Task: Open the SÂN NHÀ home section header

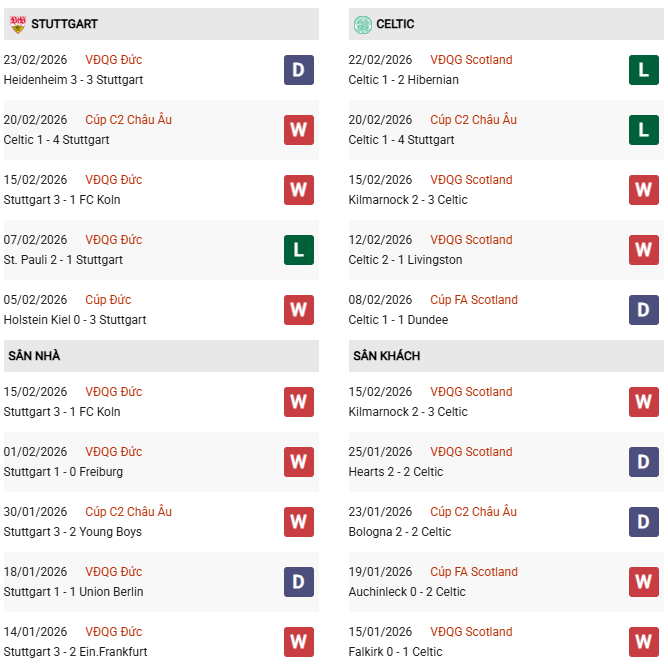Action: (x=33, y=356)
